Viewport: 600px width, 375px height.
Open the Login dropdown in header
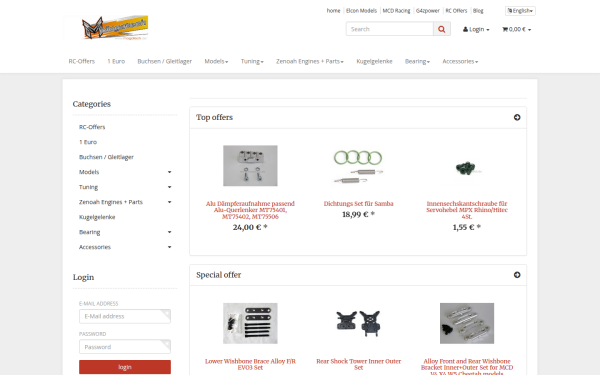coord(476,29)
